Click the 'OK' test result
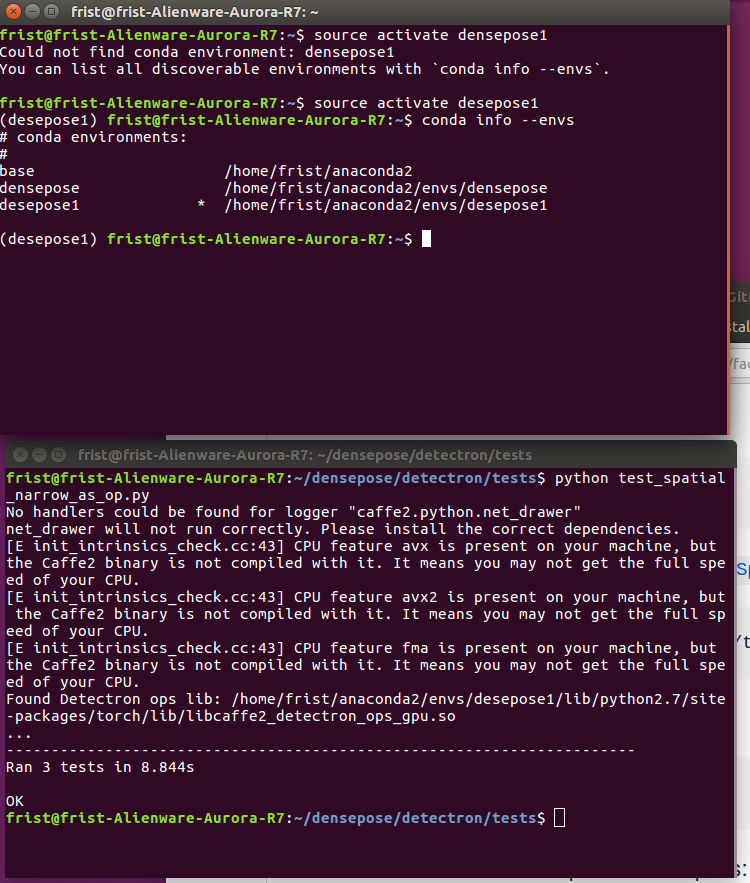750x883 pixels. pos(15,801)
